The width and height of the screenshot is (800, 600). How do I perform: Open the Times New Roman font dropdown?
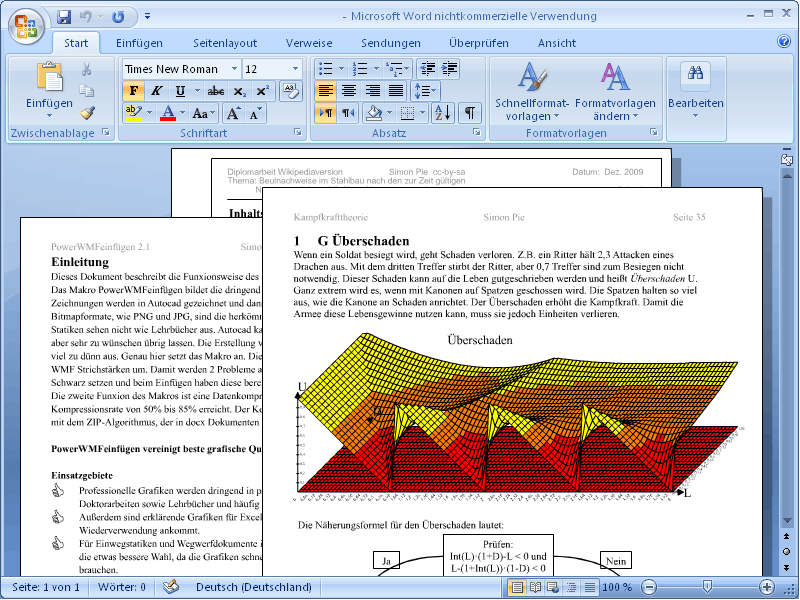click(235, 68)
